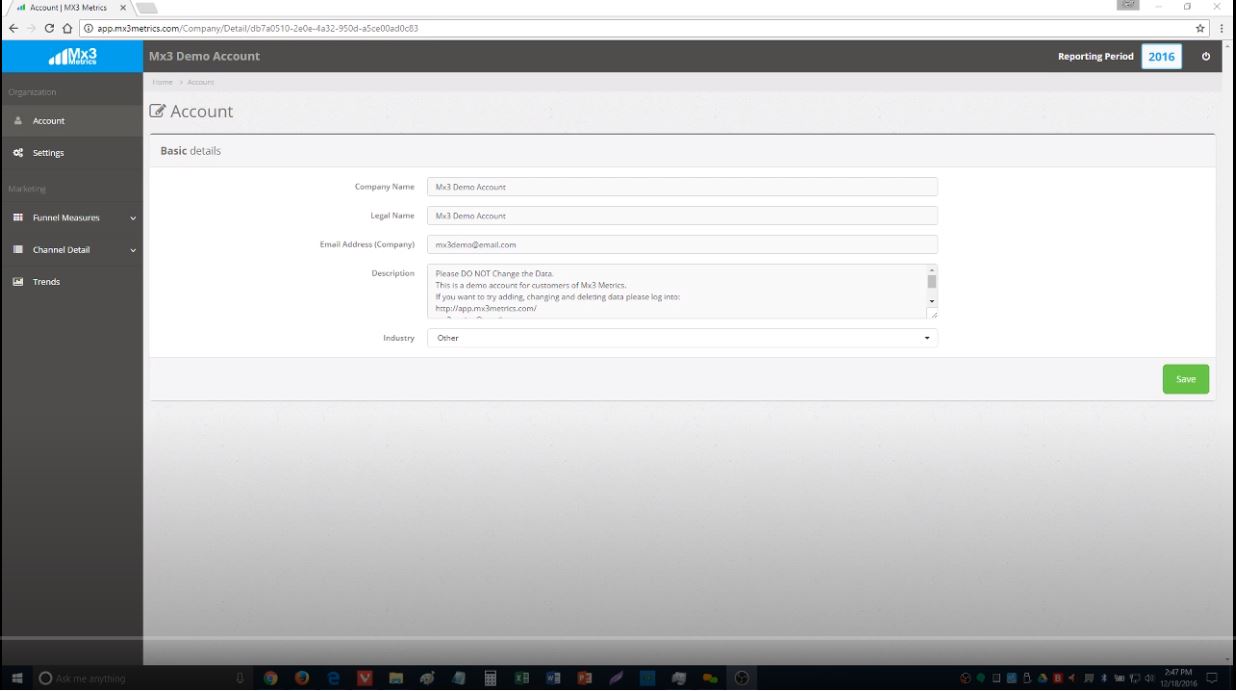
Task: Click the taskbar clock showing 2:47 PM
Action: [x=1179, y=678]
